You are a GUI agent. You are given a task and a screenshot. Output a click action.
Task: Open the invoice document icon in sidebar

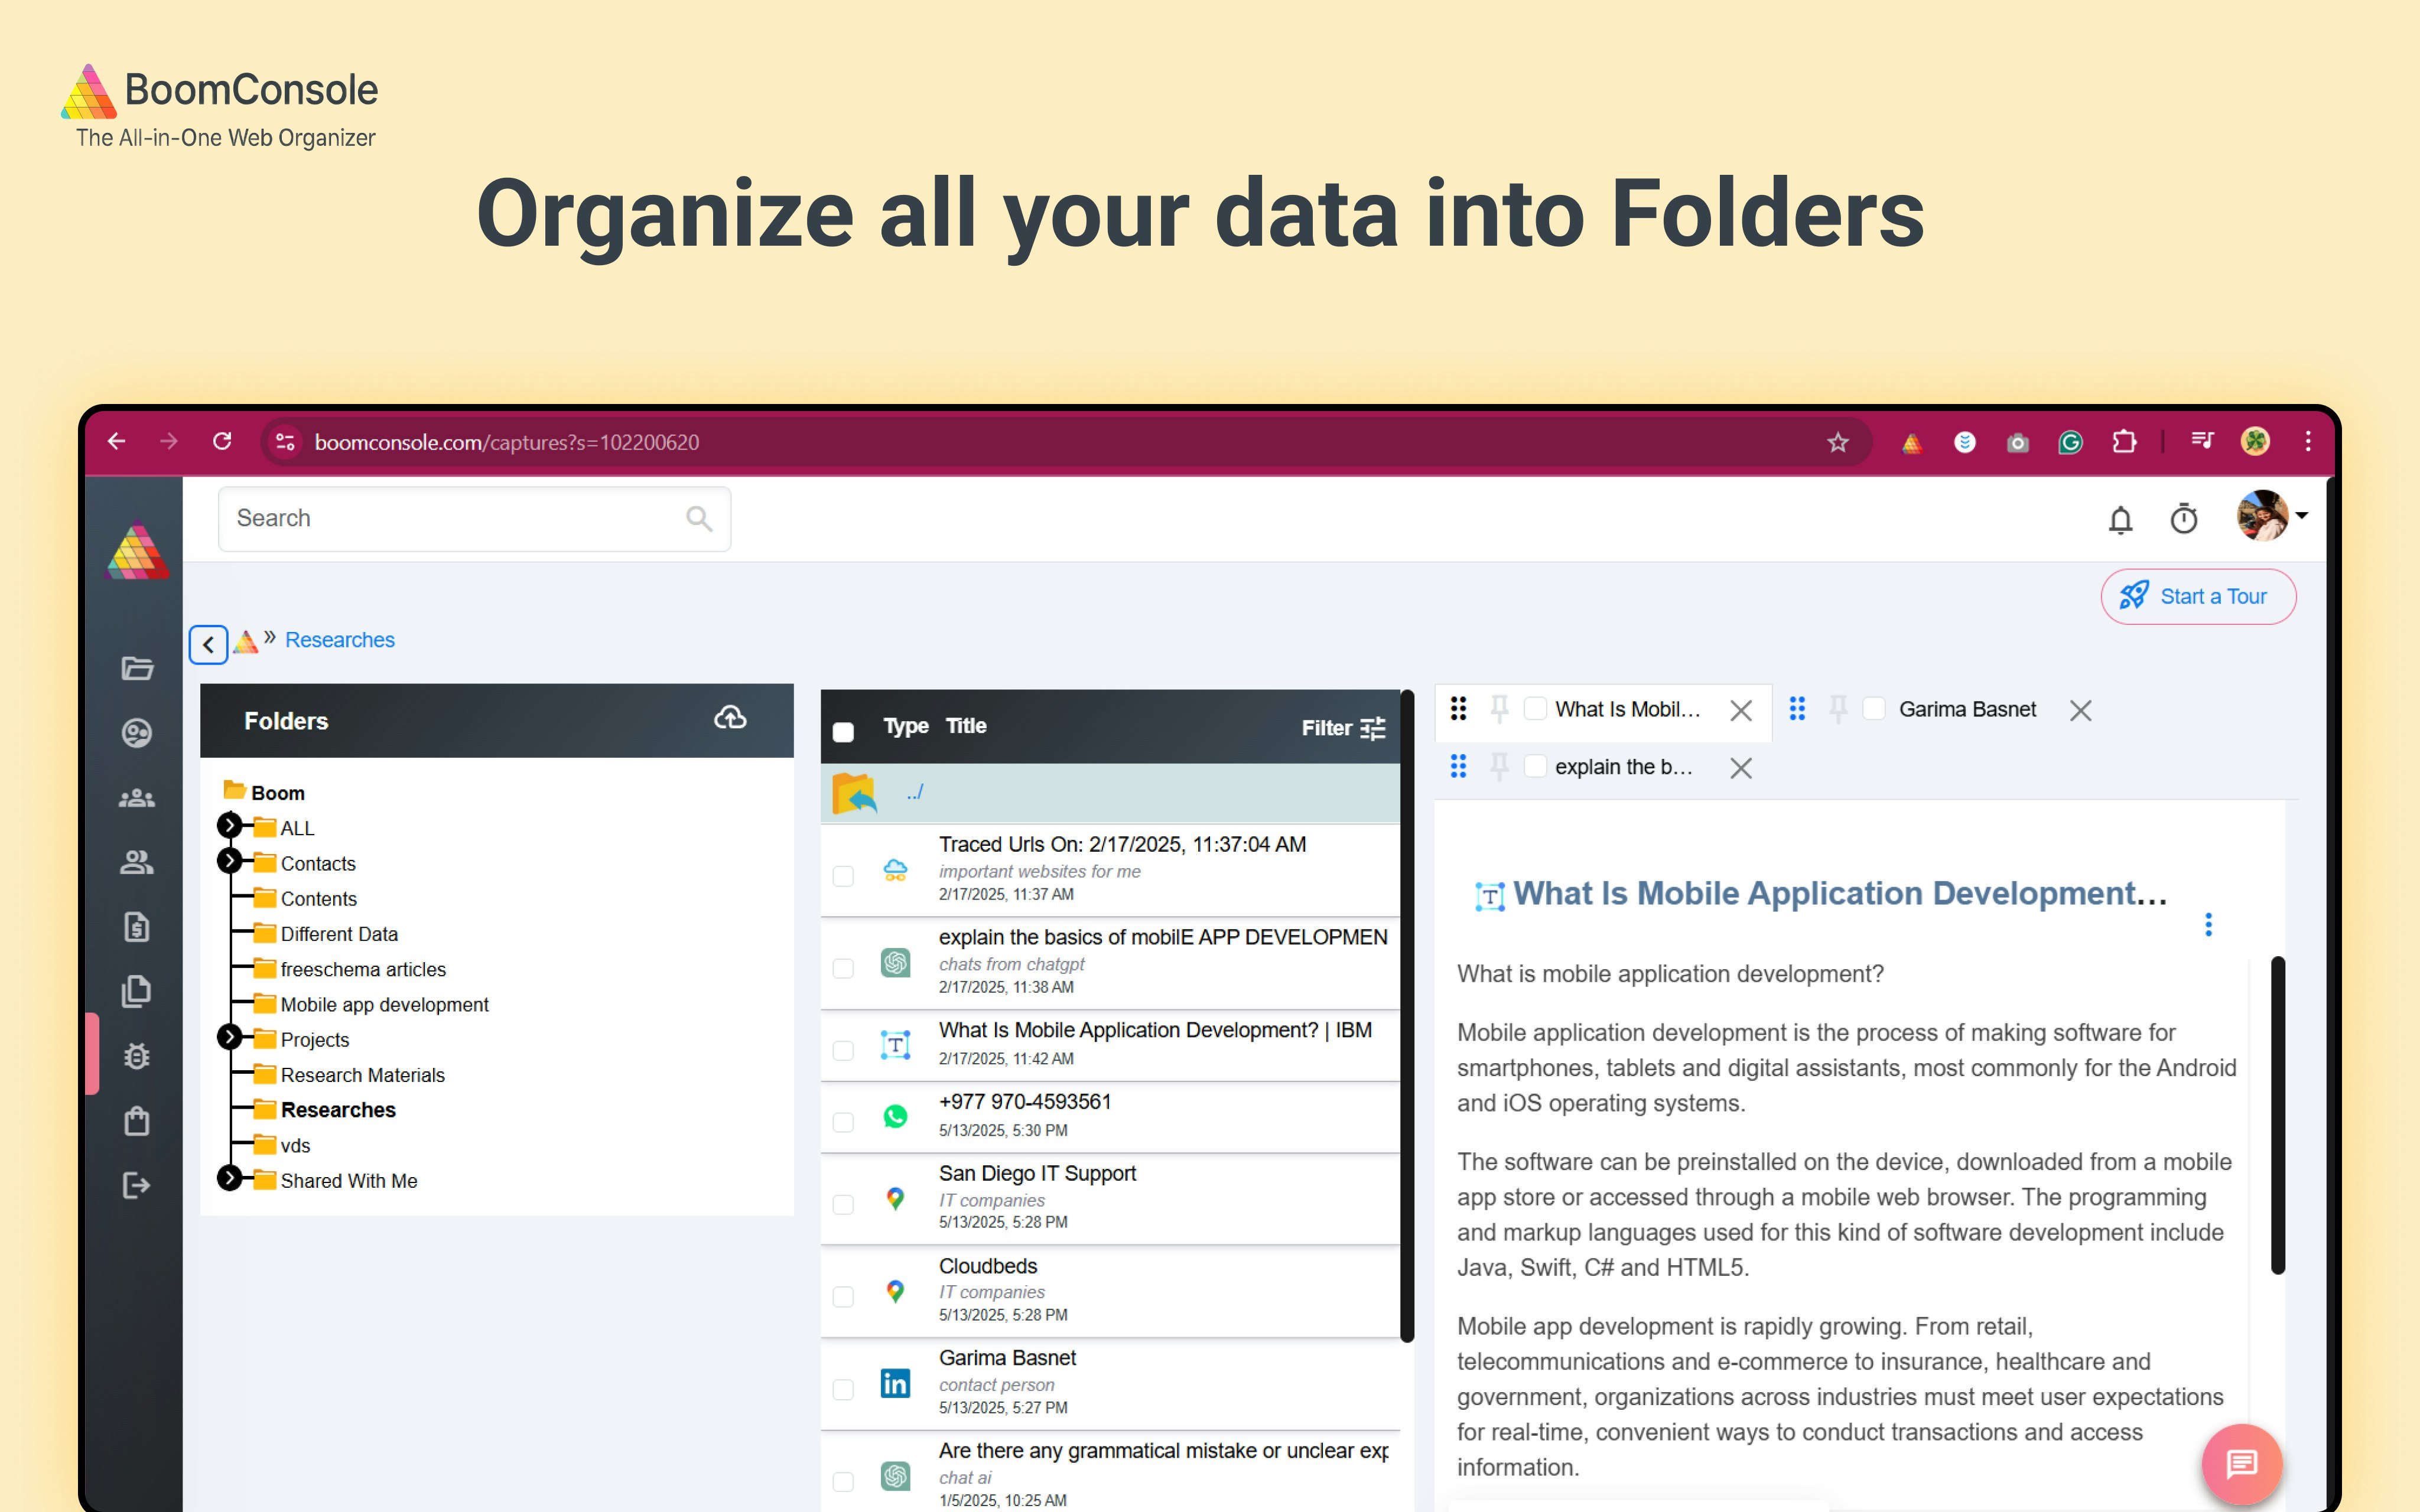coord(137,927)
